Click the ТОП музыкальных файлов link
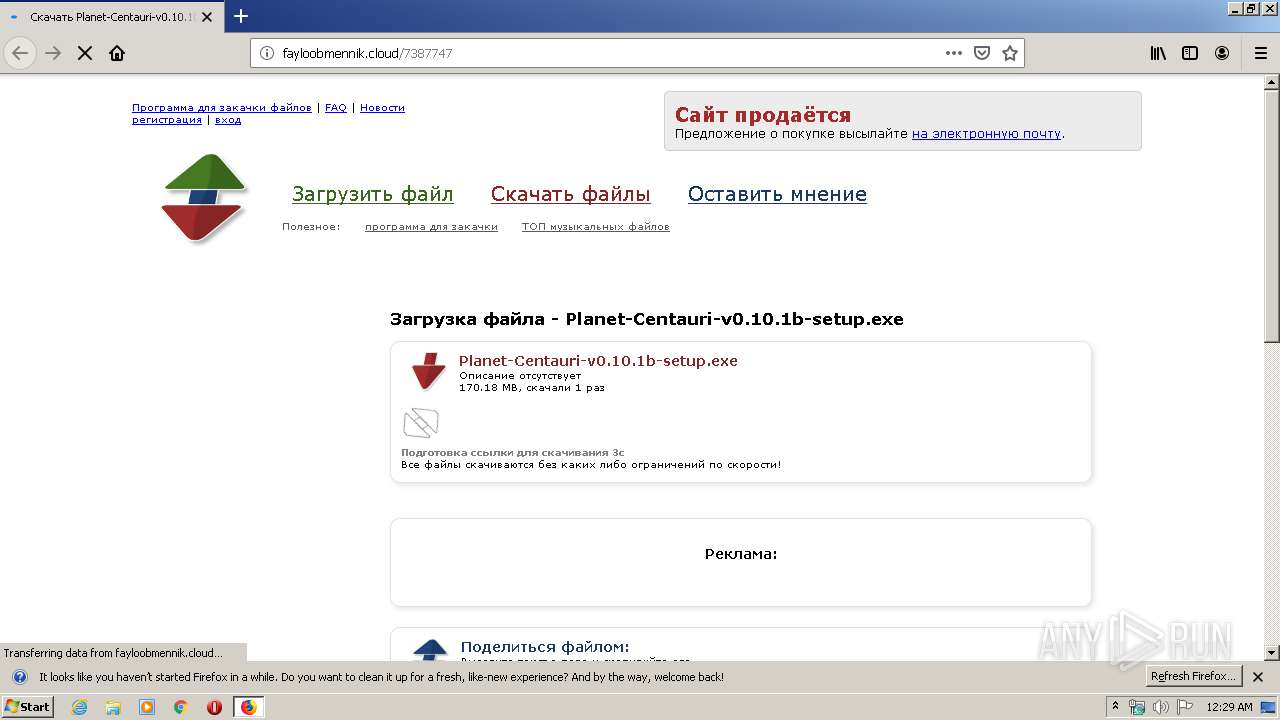This screenshot has width=1280, height=720. coord(596,227)
